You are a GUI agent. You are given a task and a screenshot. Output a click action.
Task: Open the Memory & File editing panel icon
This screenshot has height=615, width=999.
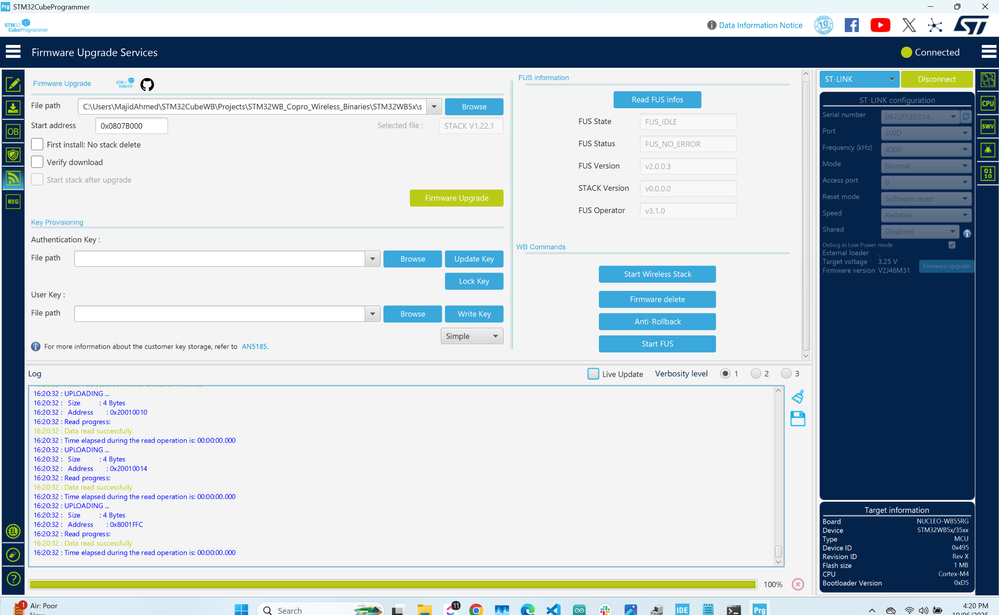13,84
